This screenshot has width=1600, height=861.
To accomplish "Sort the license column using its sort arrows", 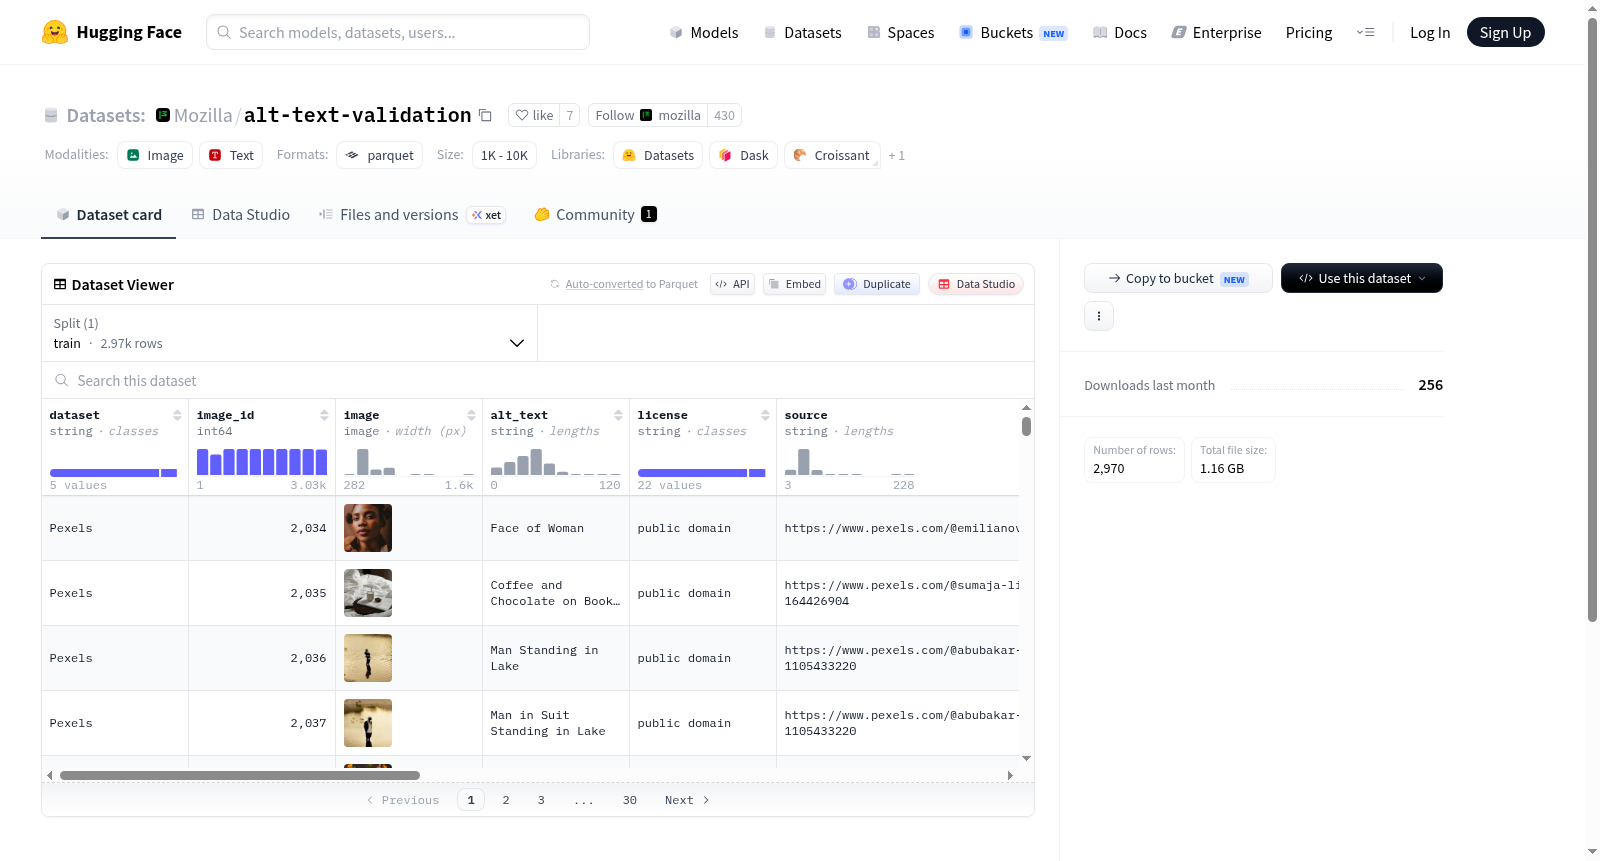I will coord(765,415).
